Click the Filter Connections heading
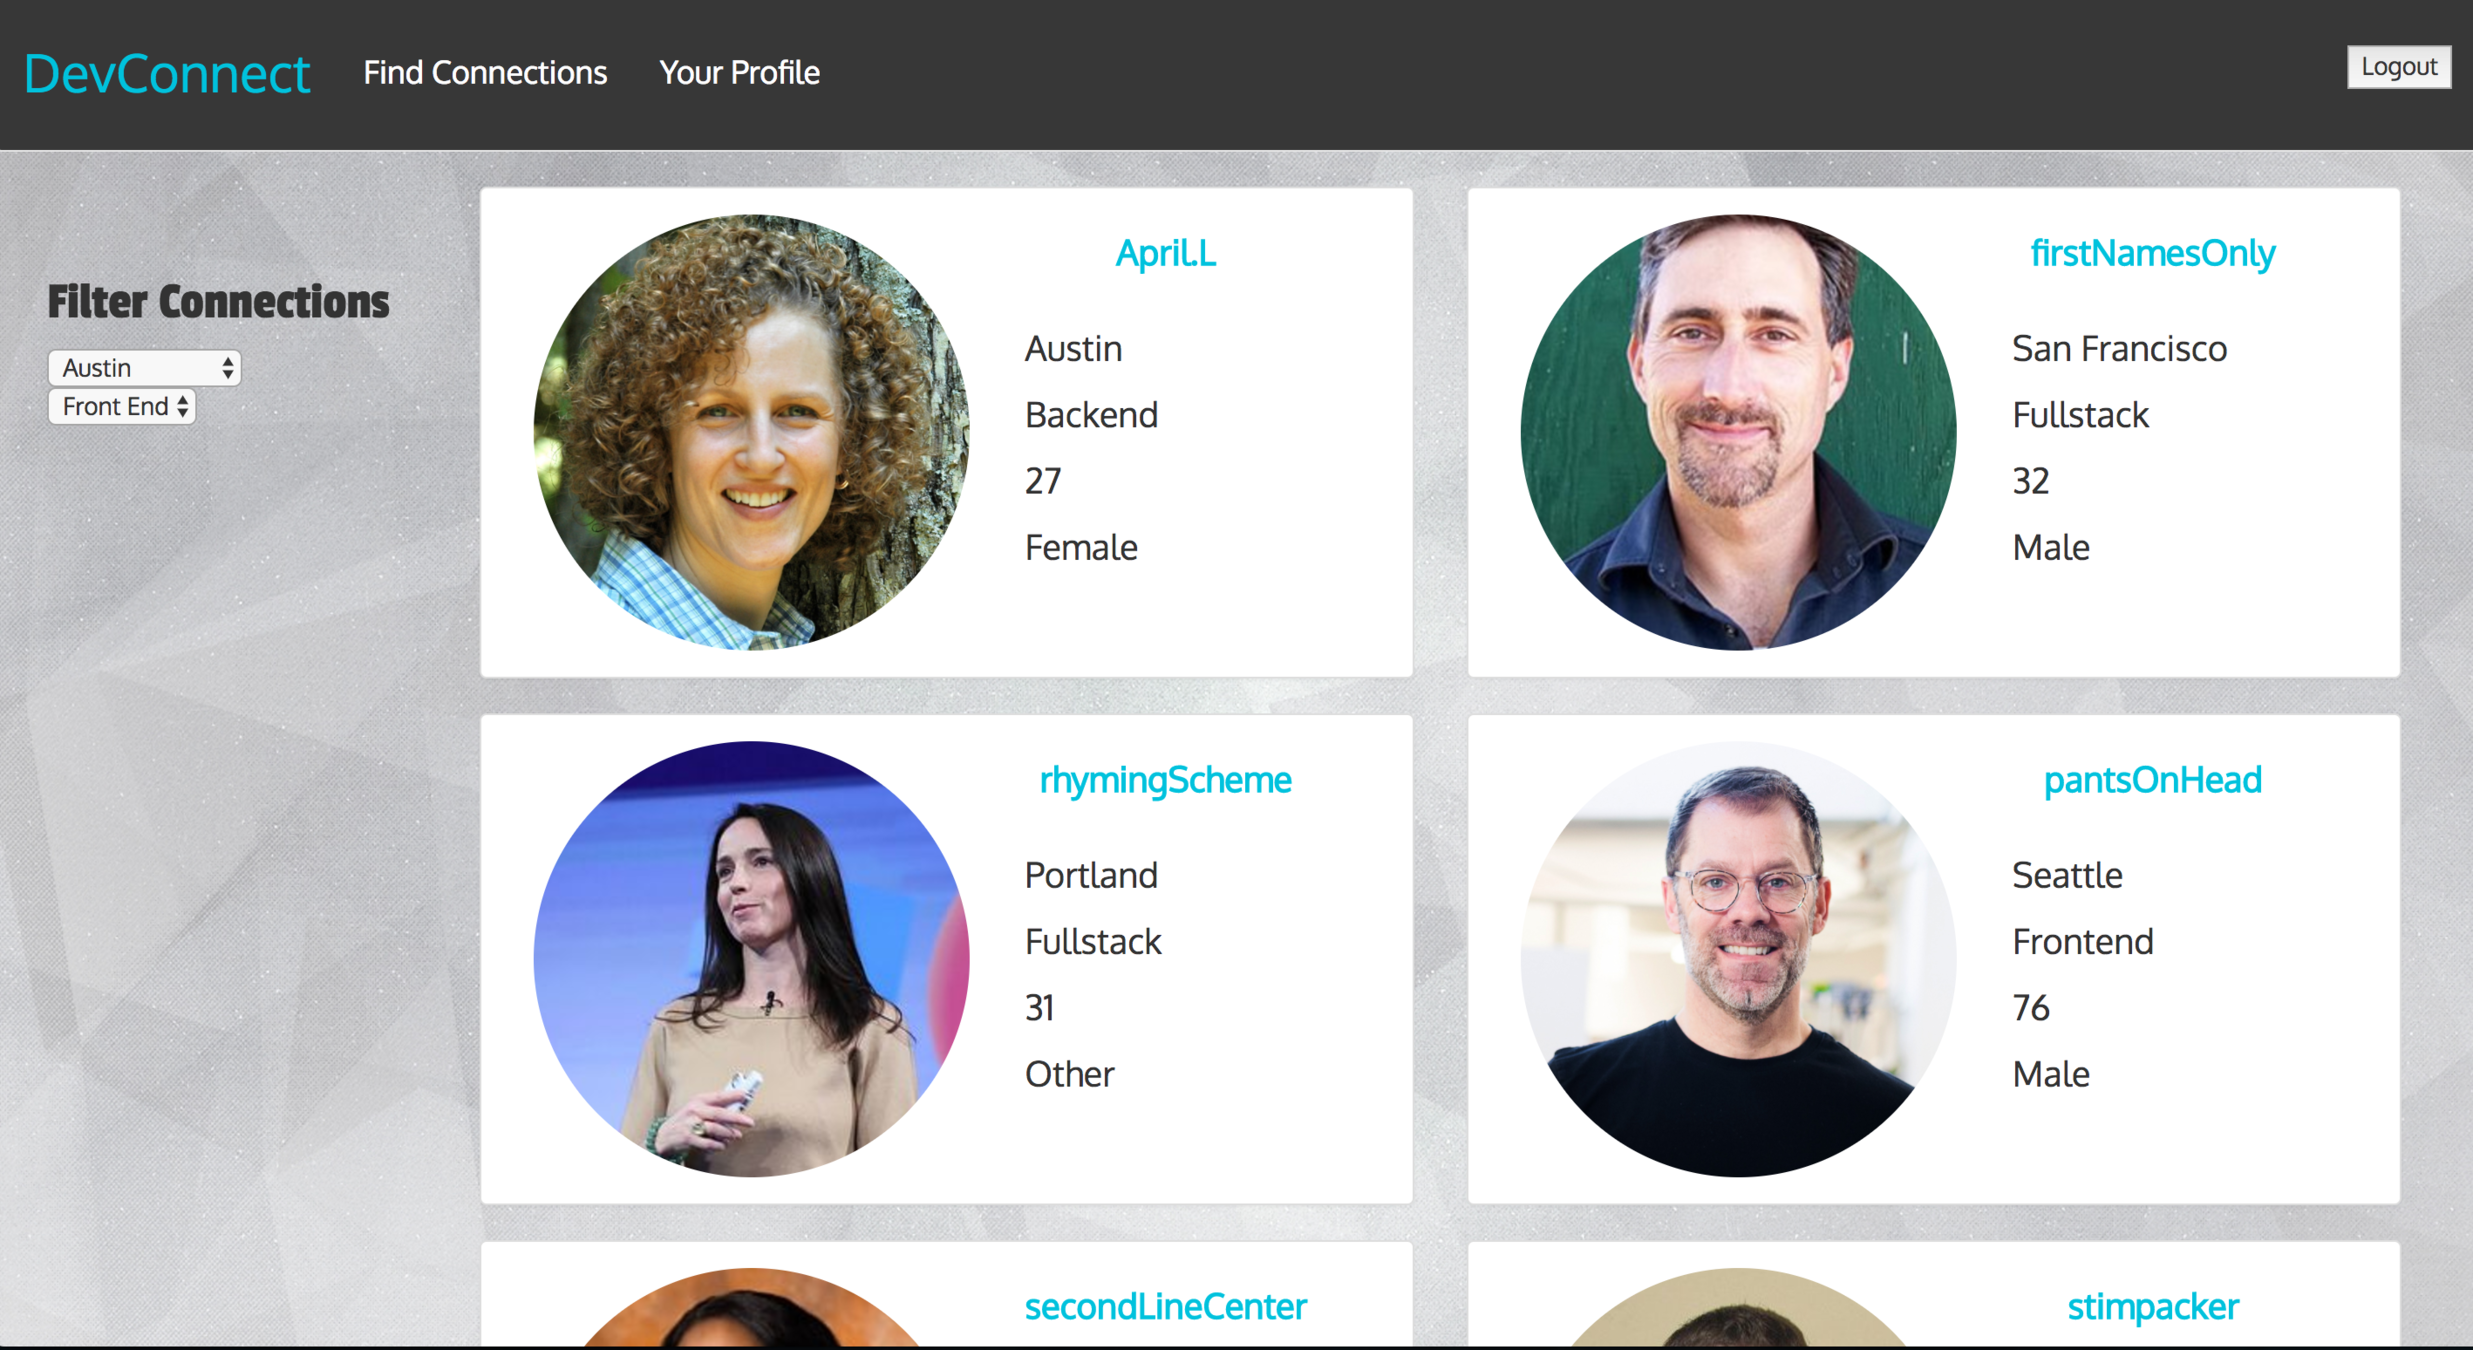This screenshot has width=2473, height=1350. 218,302
